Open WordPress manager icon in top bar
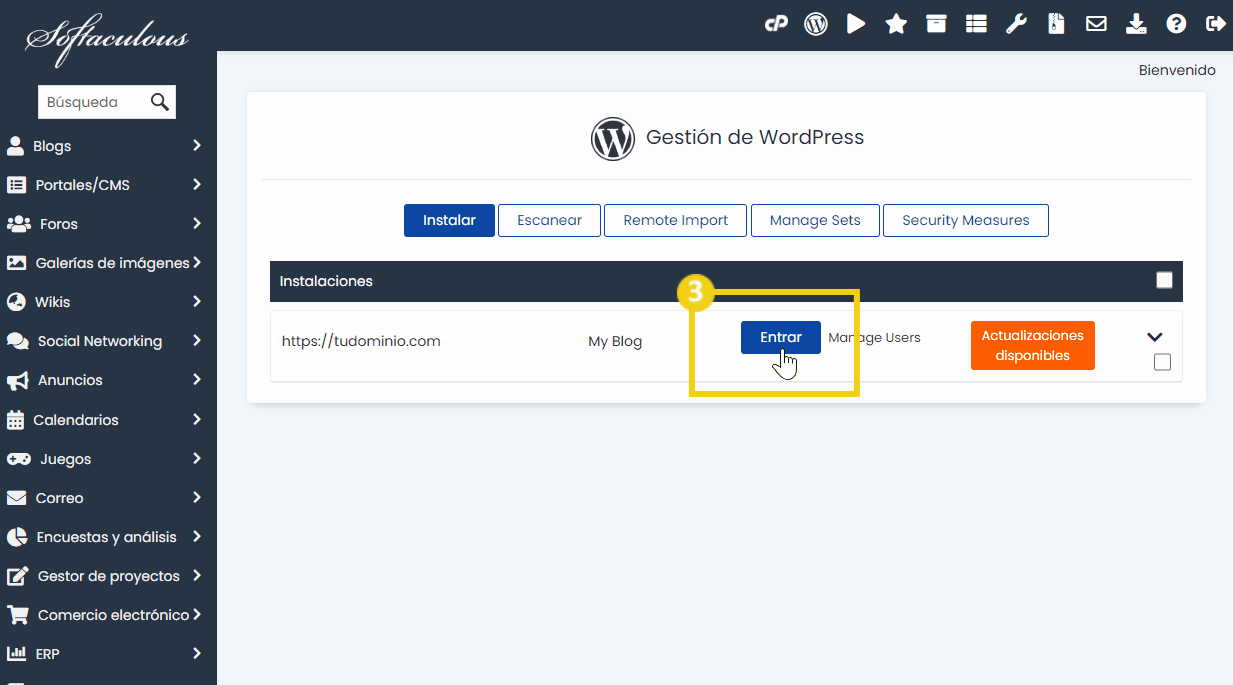 (x=816, y=24)
